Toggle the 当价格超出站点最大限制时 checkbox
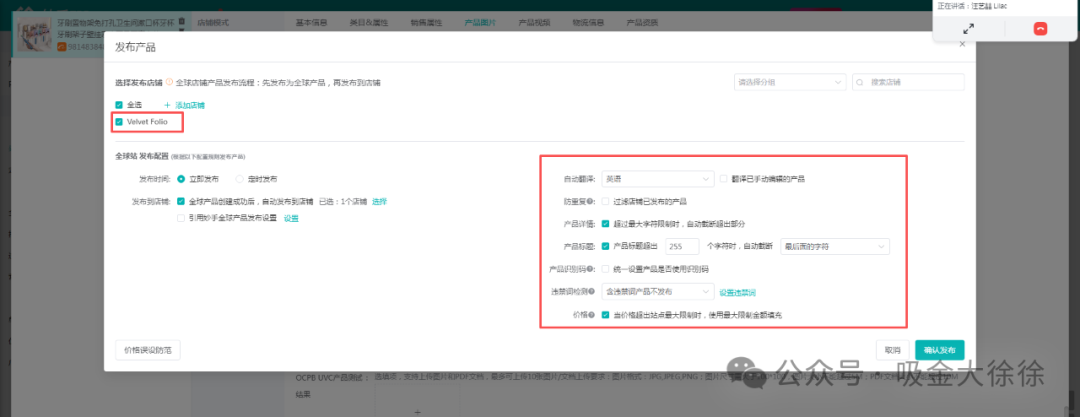Viewport: 1080px width, 417px height. click(x=605, y=314)
